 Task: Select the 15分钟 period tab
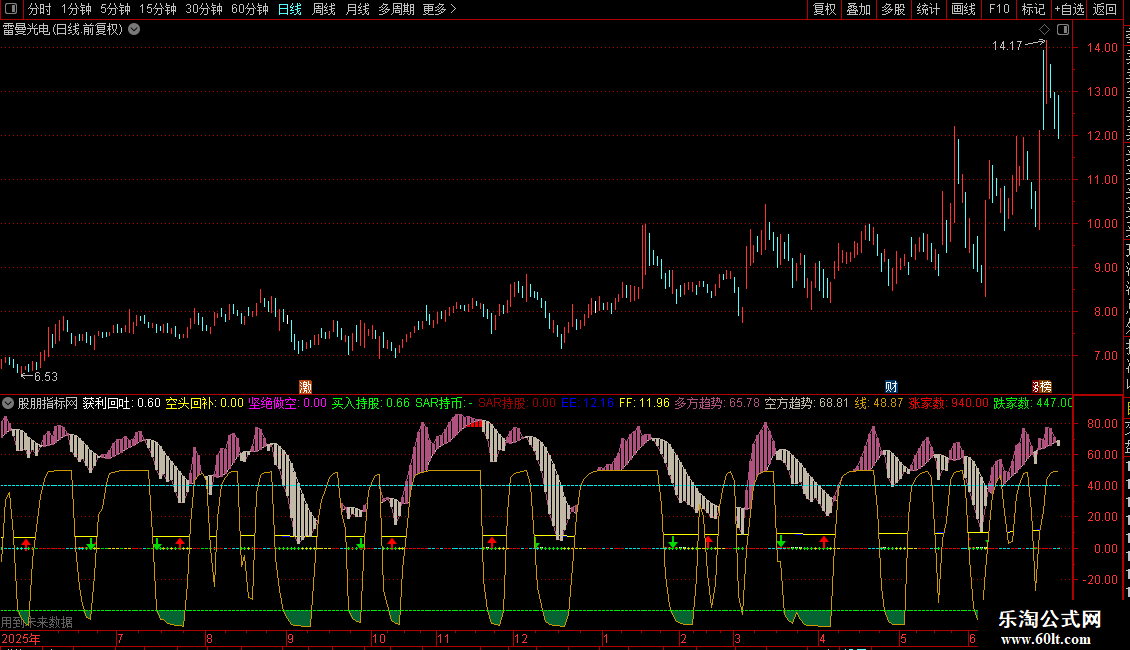(x=158, y=9)
